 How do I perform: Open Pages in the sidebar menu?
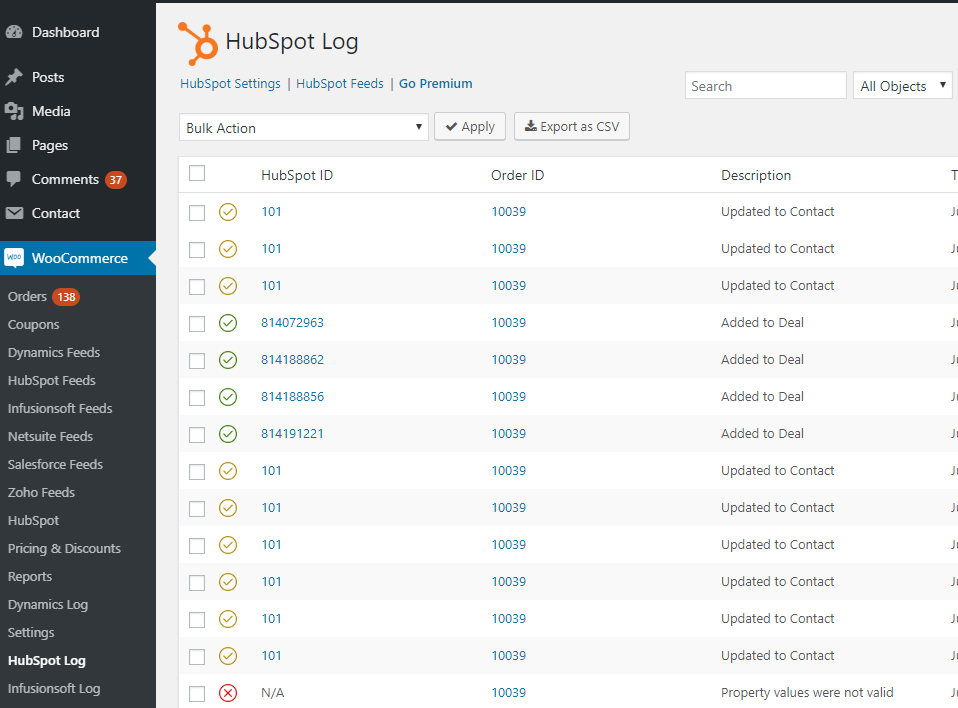(49, 145)
